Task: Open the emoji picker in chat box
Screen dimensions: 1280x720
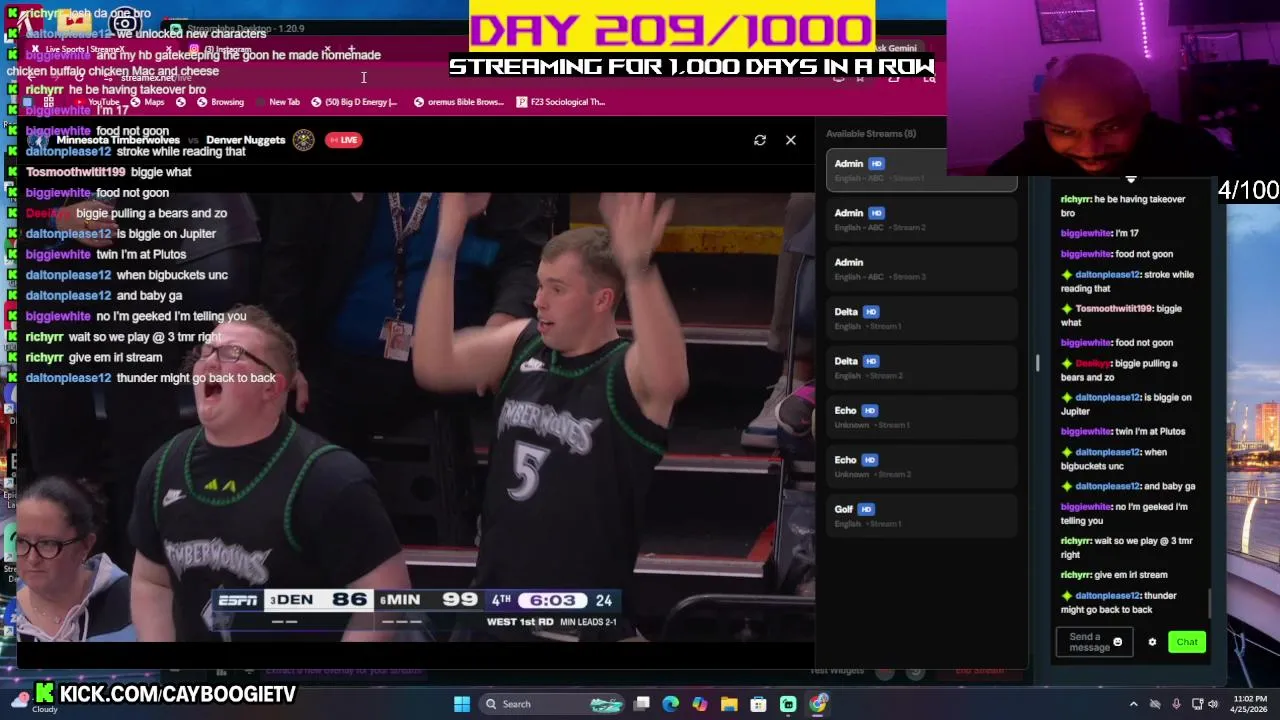Action: pos(1118,642)
